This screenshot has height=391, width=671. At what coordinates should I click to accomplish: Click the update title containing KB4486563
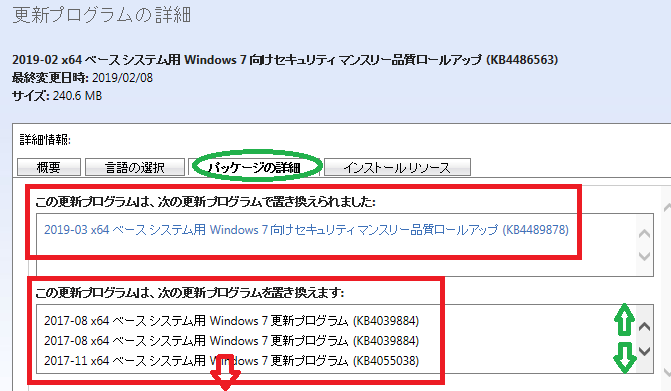(285, 59)
